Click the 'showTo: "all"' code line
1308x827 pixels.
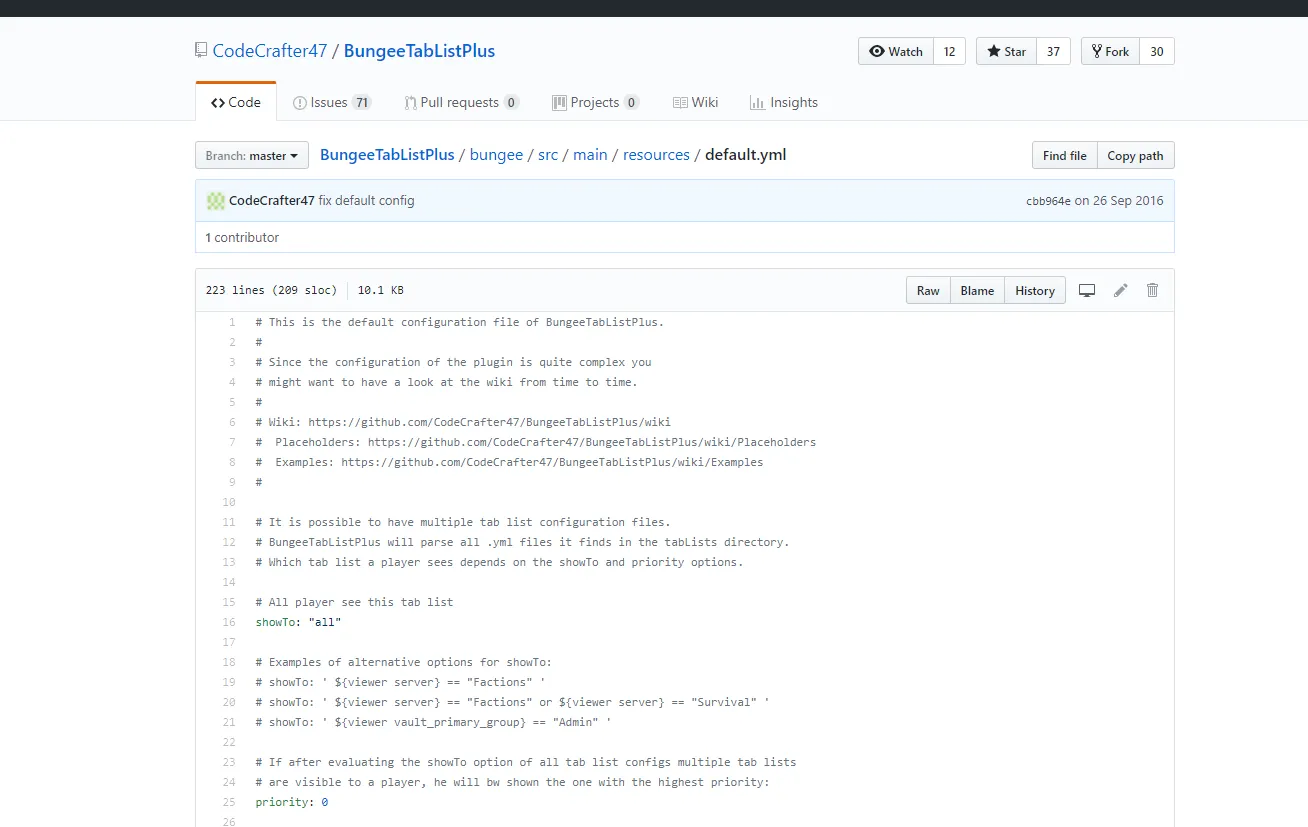click(x=299, y=622)
